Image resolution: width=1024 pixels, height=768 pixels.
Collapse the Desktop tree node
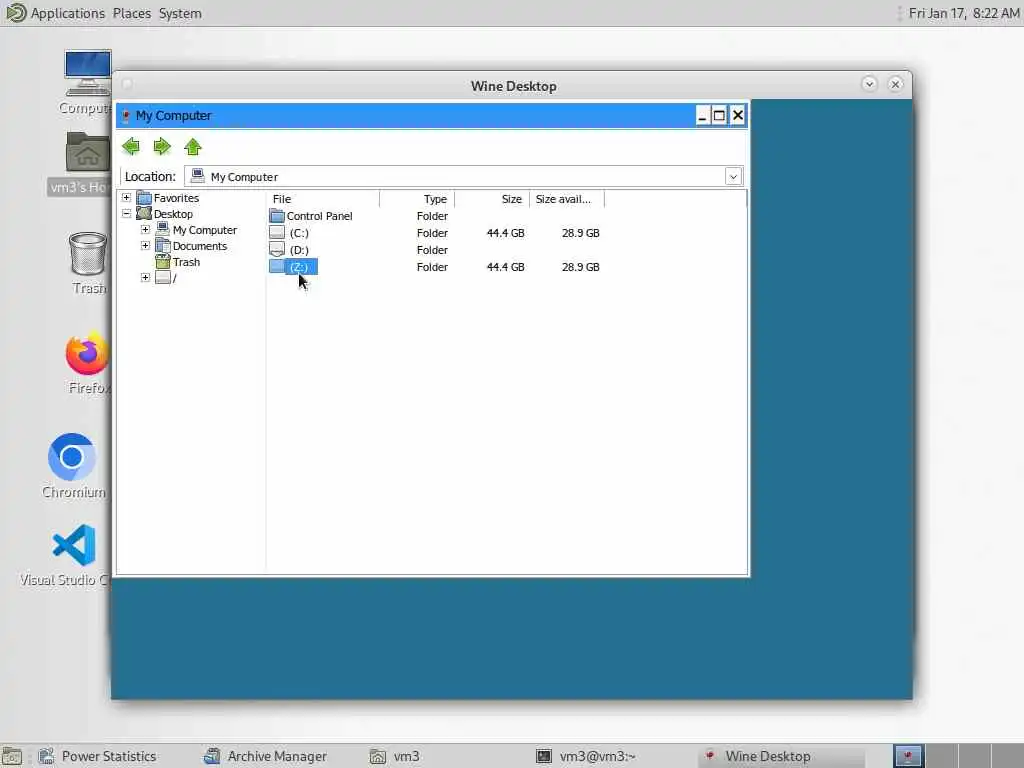[127, 214]
